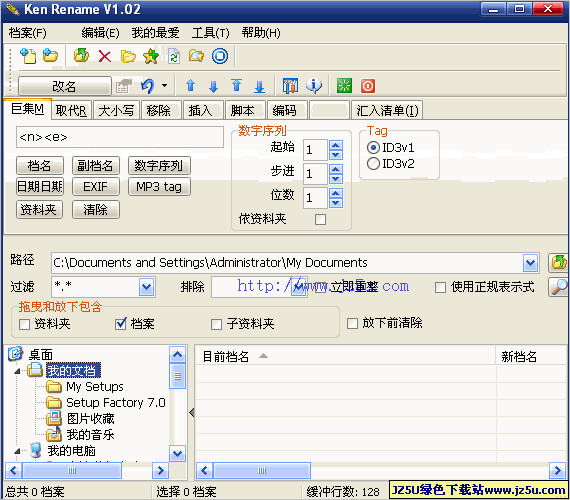Click the move to top arrow icon
570x500 pixels.
pos(236,85)
